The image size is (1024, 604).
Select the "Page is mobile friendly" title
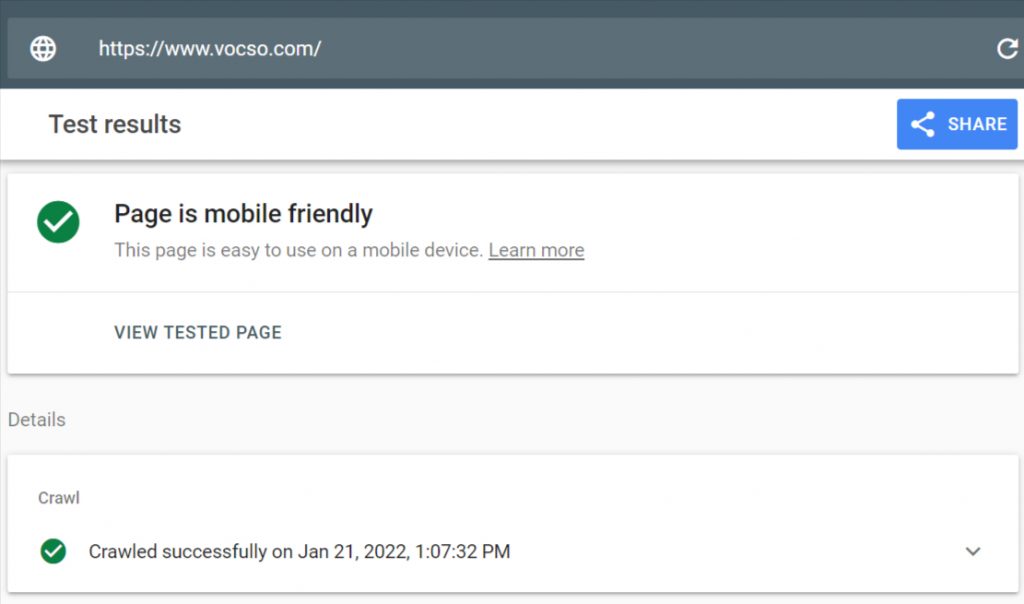(x=243, y=213)
